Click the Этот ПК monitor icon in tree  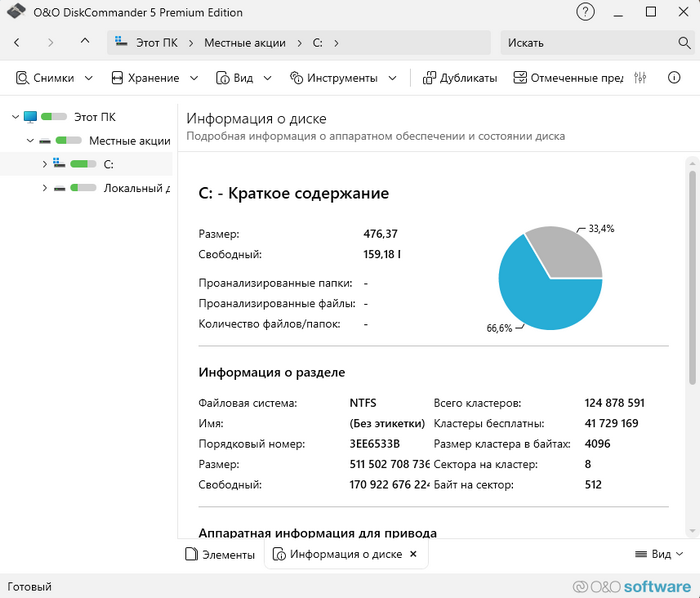(30, 117)
